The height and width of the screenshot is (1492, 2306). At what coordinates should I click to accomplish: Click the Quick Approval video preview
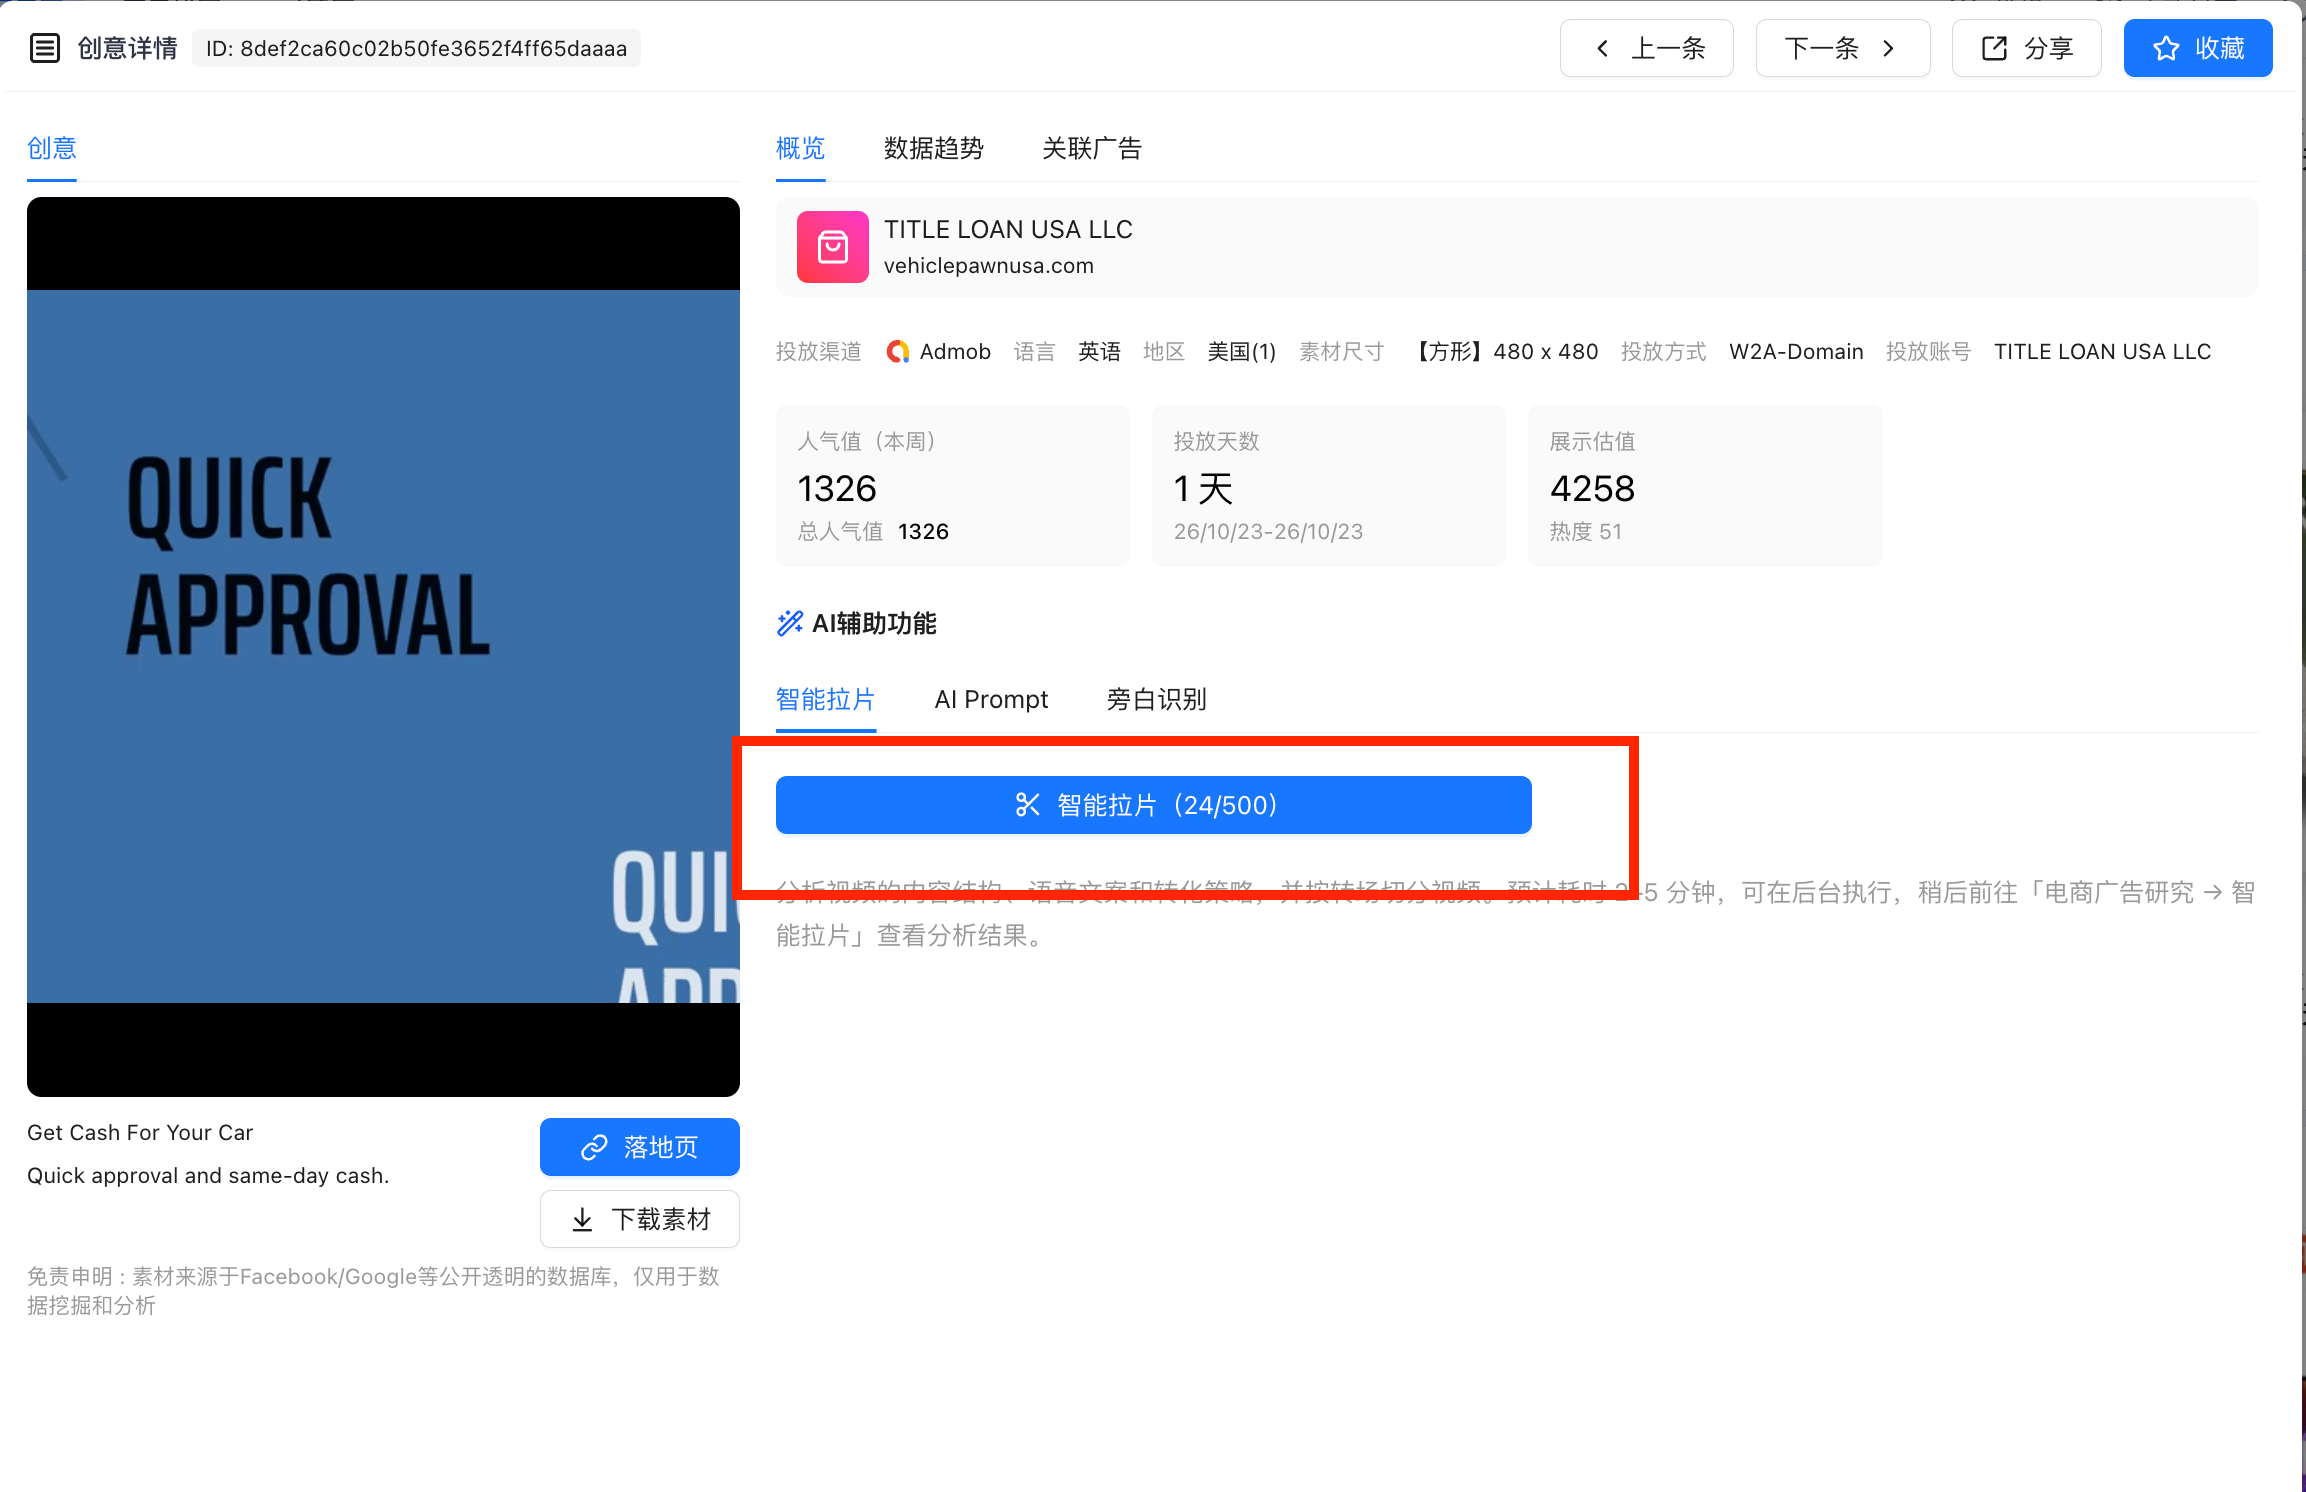(383, 646)
